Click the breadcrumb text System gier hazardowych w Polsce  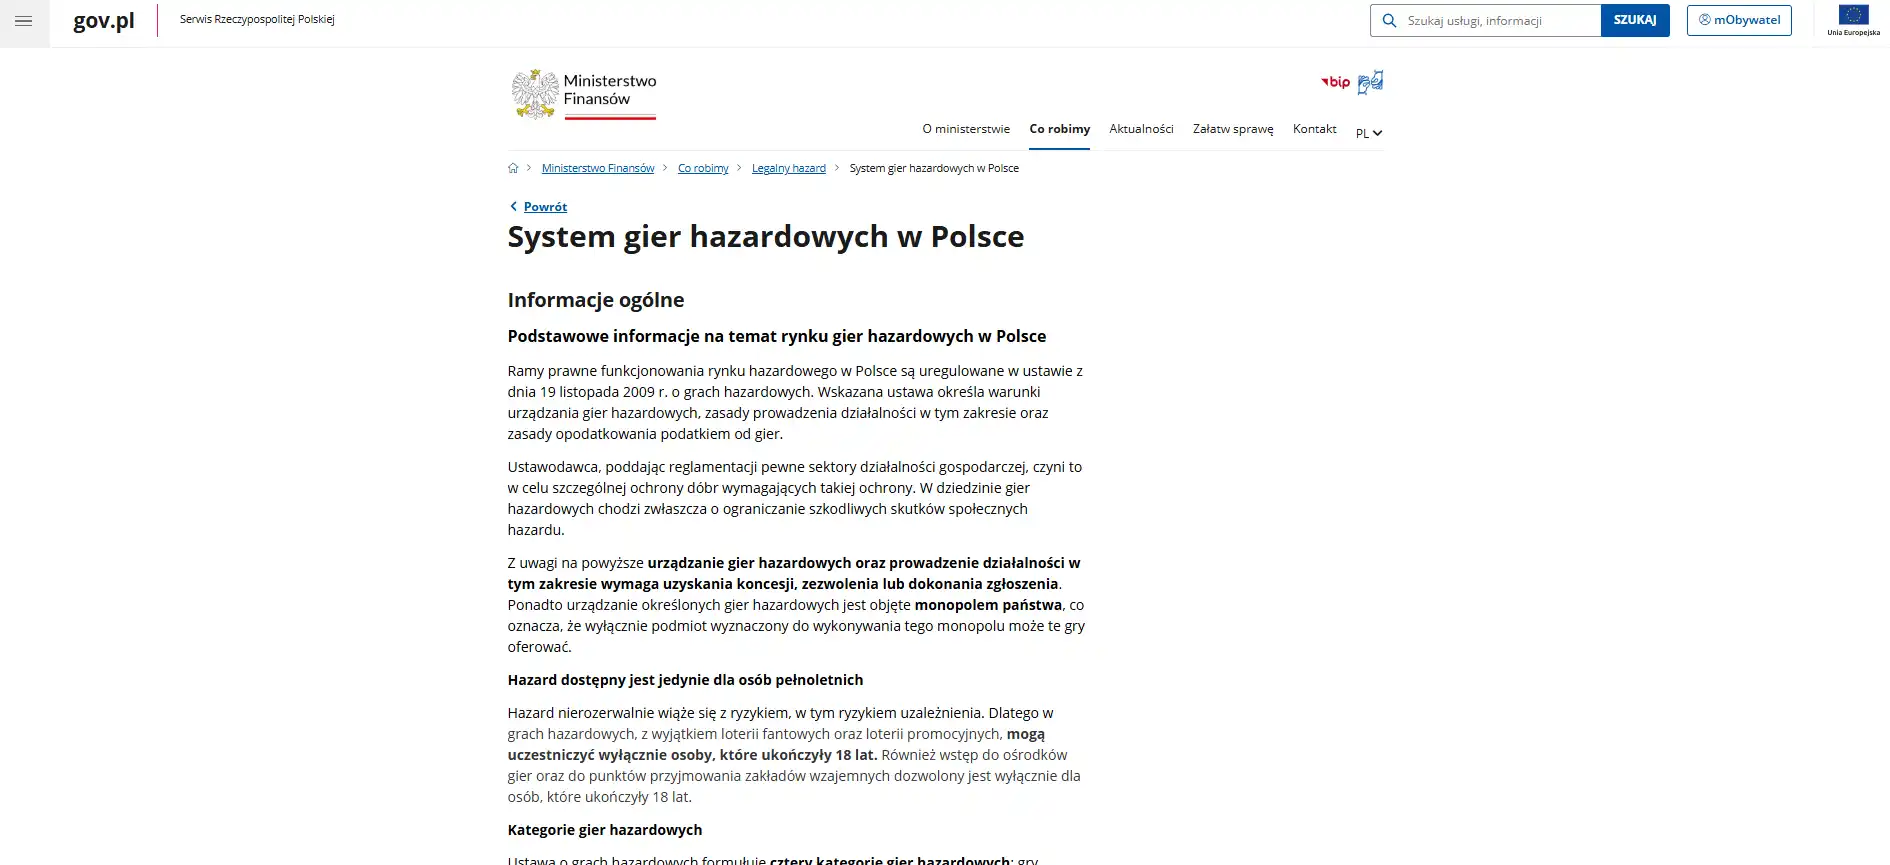(x=934, y=168)
